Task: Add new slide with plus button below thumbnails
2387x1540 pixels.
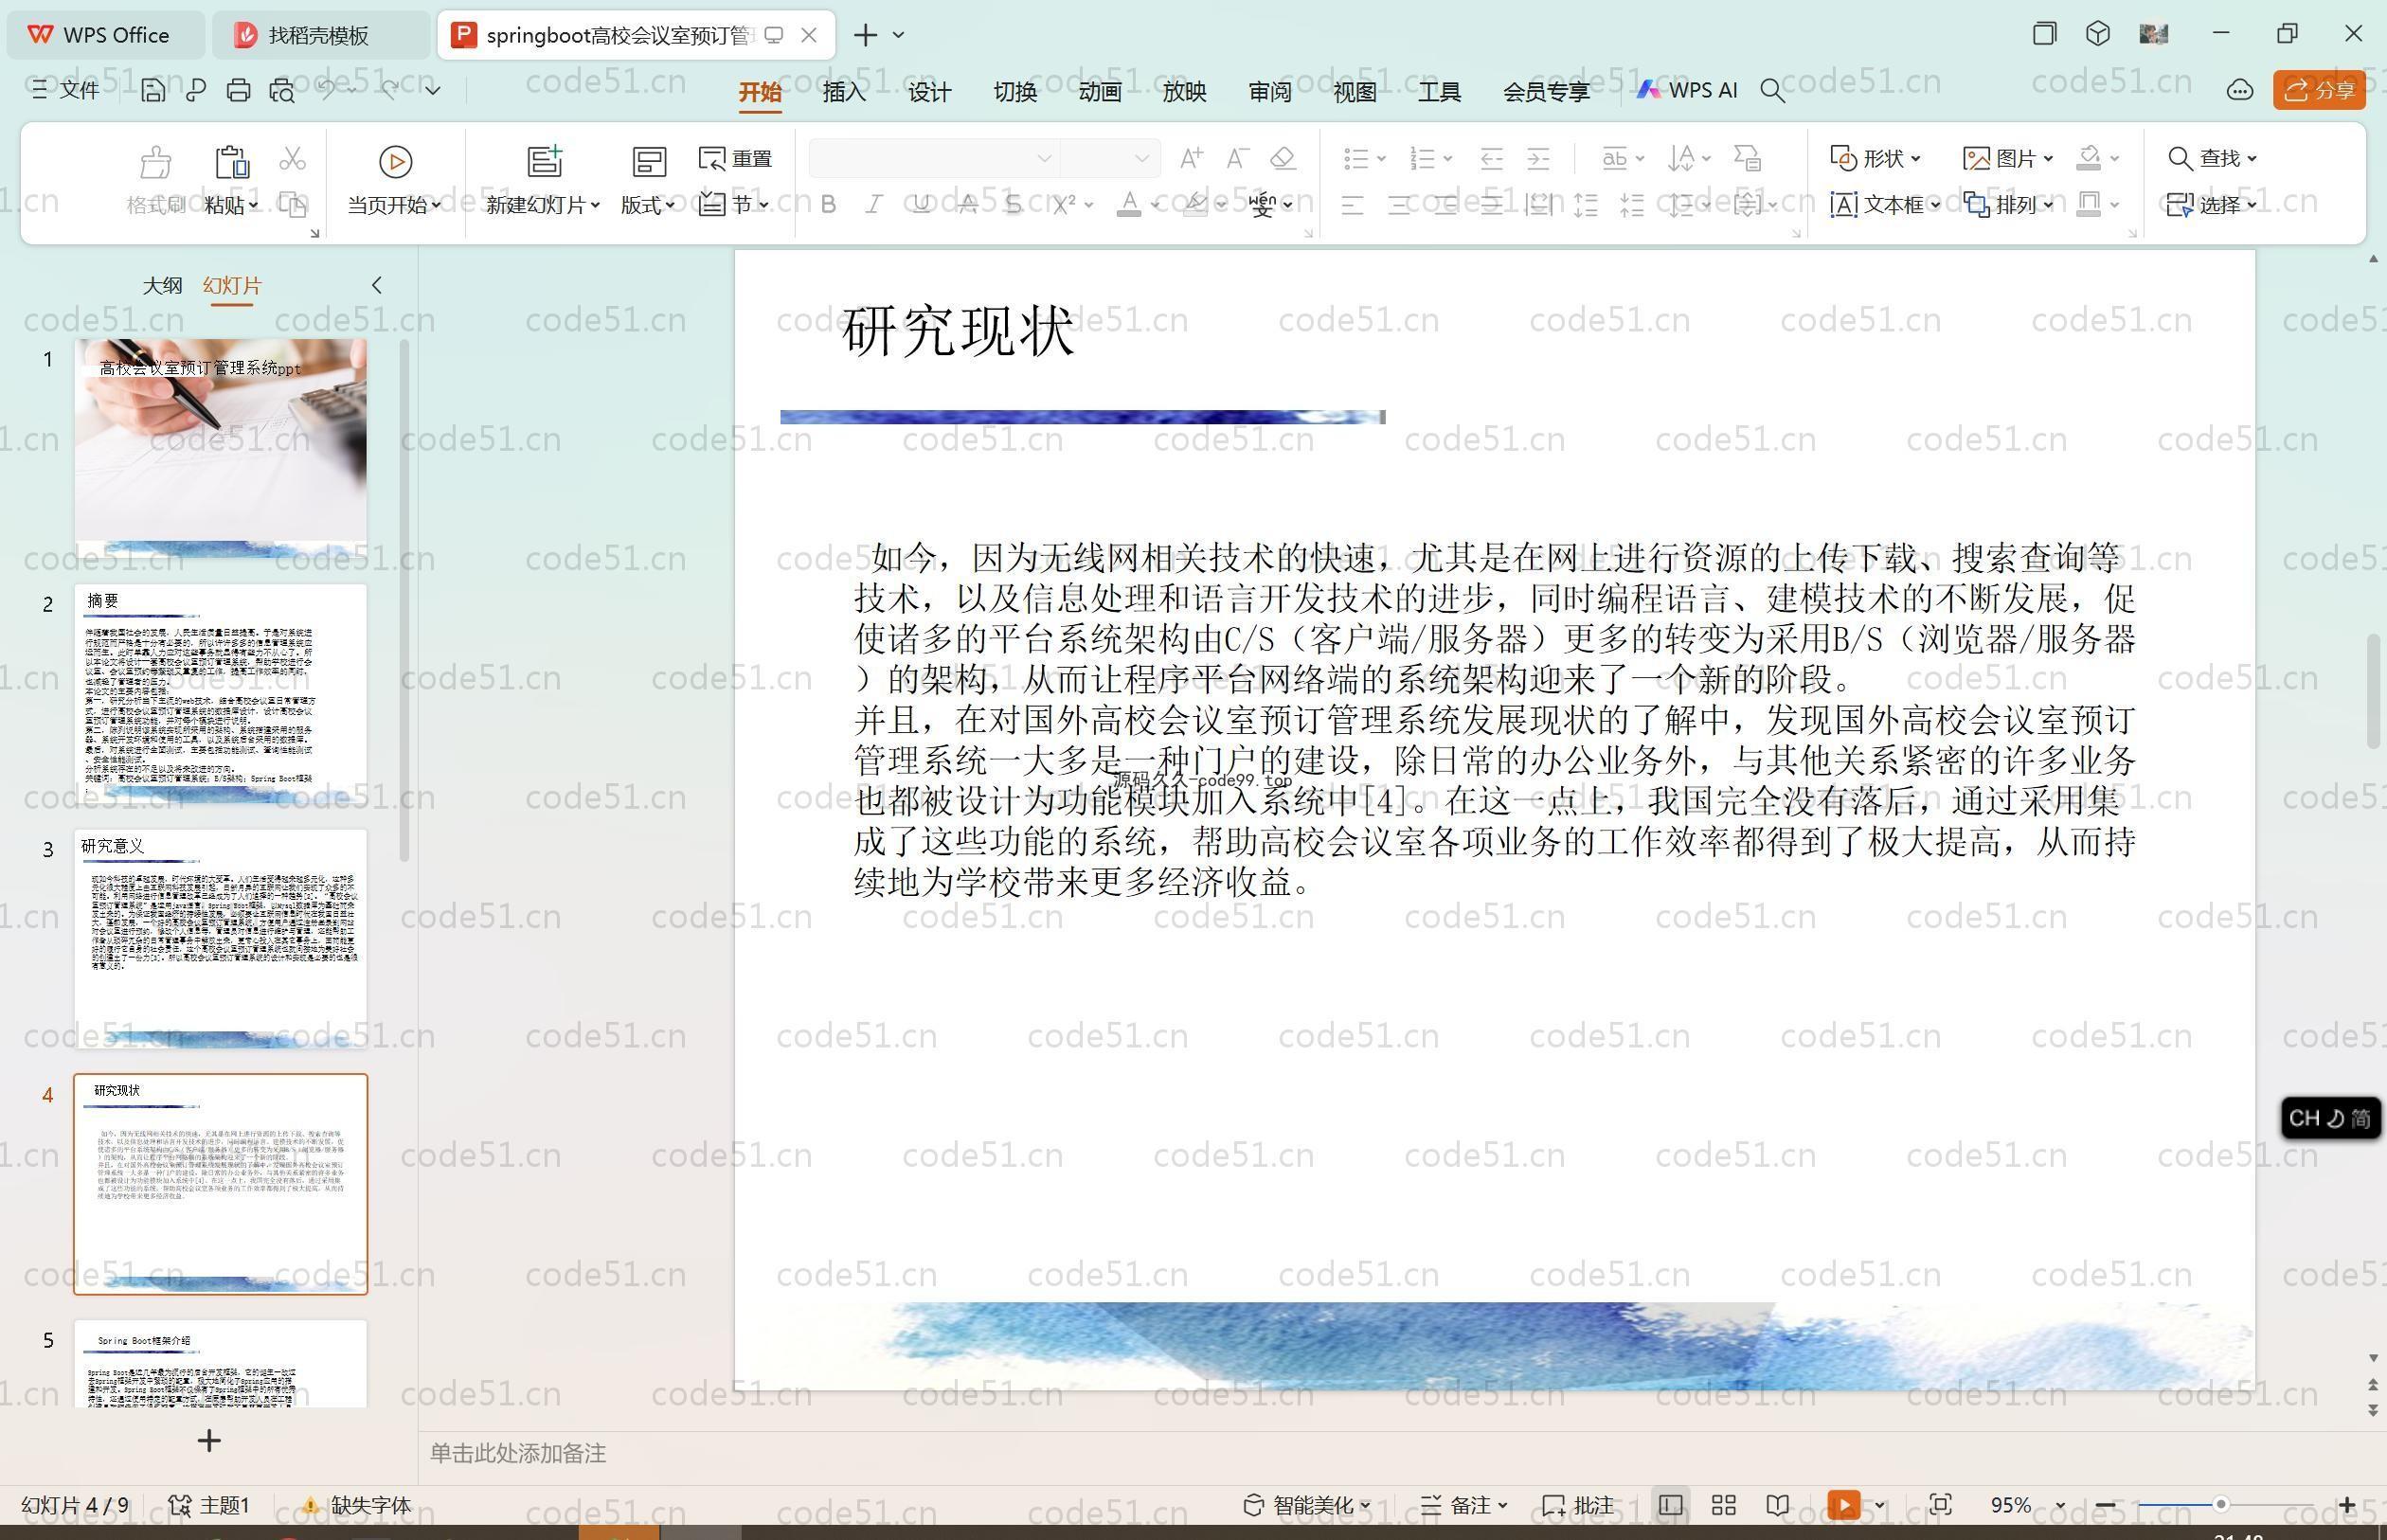Action: pyautogui.click(x=209, y=1441)
